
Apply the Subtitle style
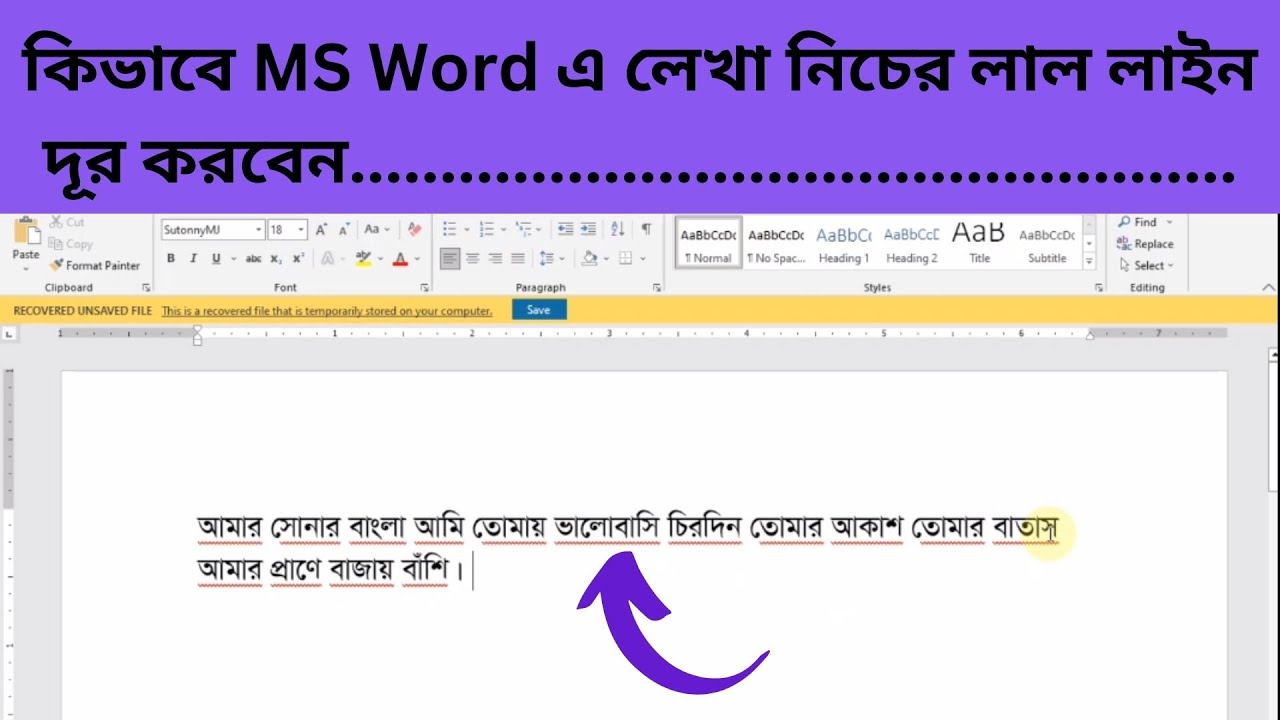pos(1047,244)
